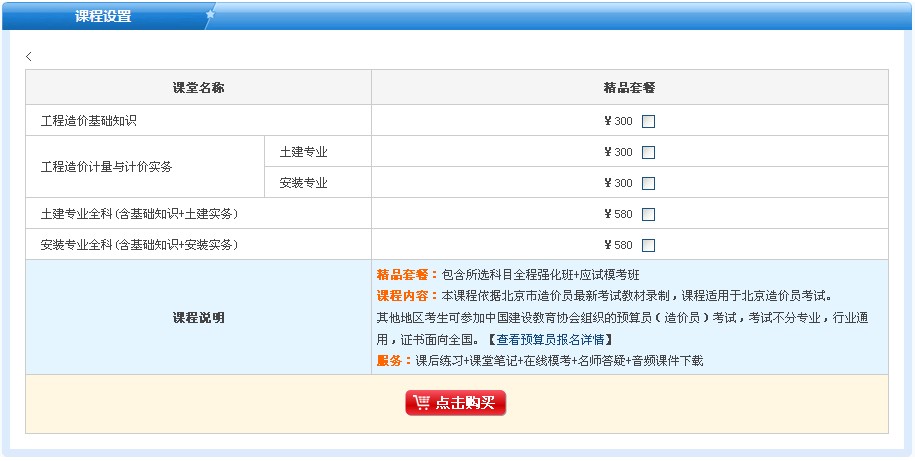Select the 工程造价基础知识 course name
The width and height of the screenshot is (915, 461).
tap(88, 121)
